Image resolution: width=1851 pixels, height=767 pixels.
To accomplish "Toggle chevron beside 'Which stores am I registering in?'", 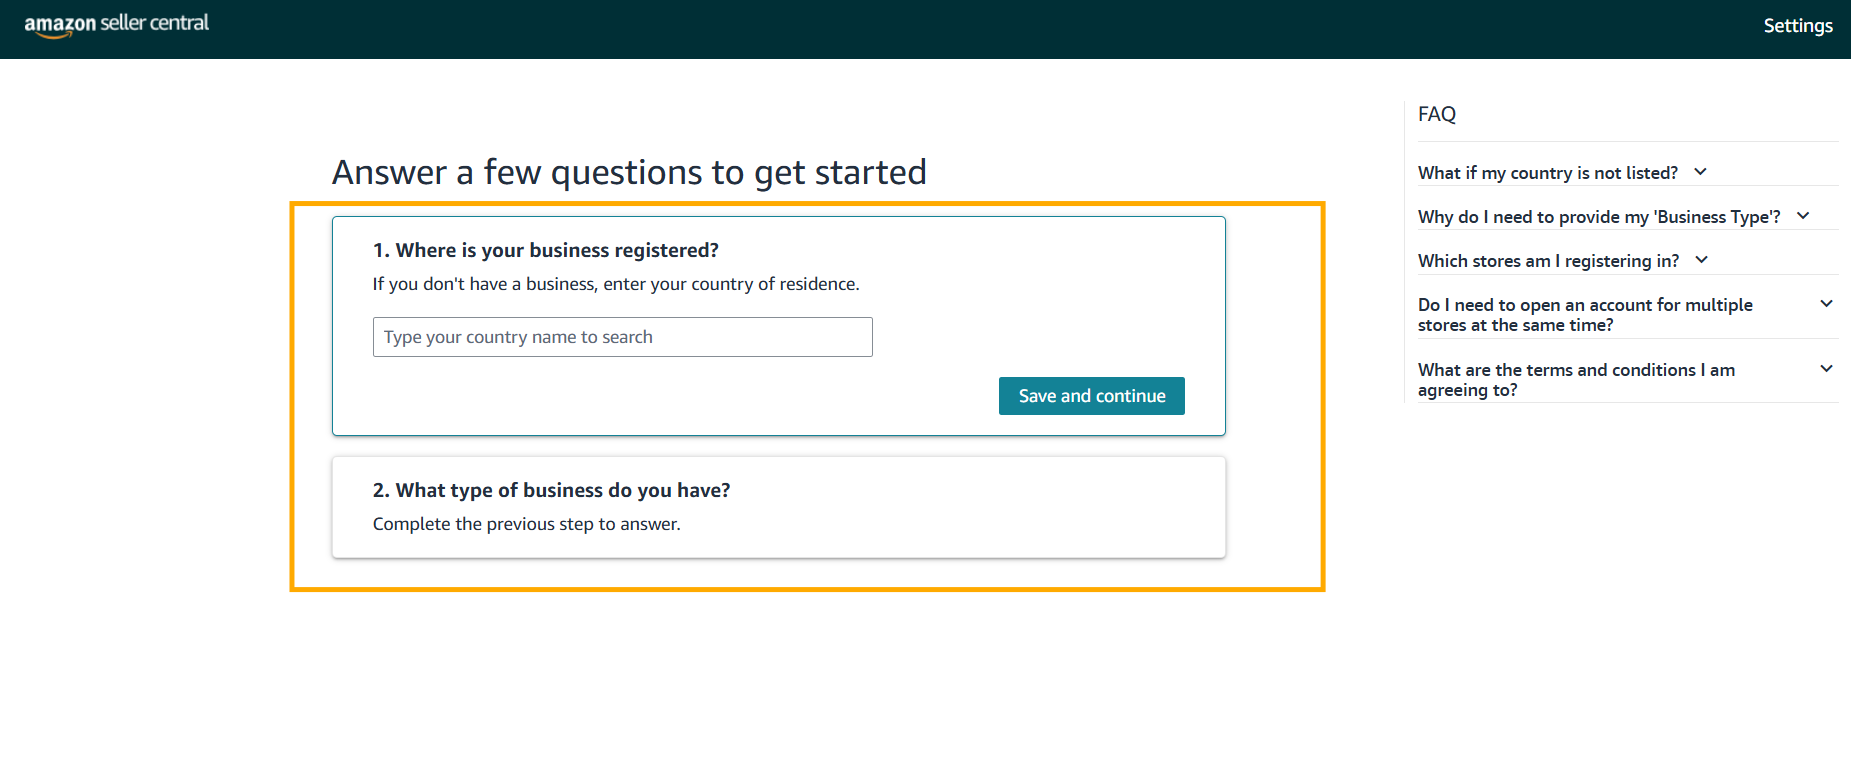I will click(x=1702, y=260).
